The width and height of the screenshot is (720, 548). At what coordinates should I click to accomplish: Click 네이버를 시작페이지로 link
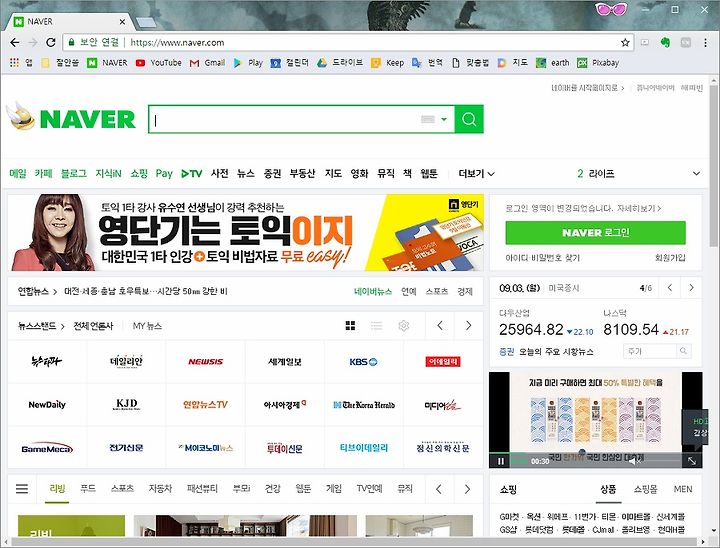587,88
